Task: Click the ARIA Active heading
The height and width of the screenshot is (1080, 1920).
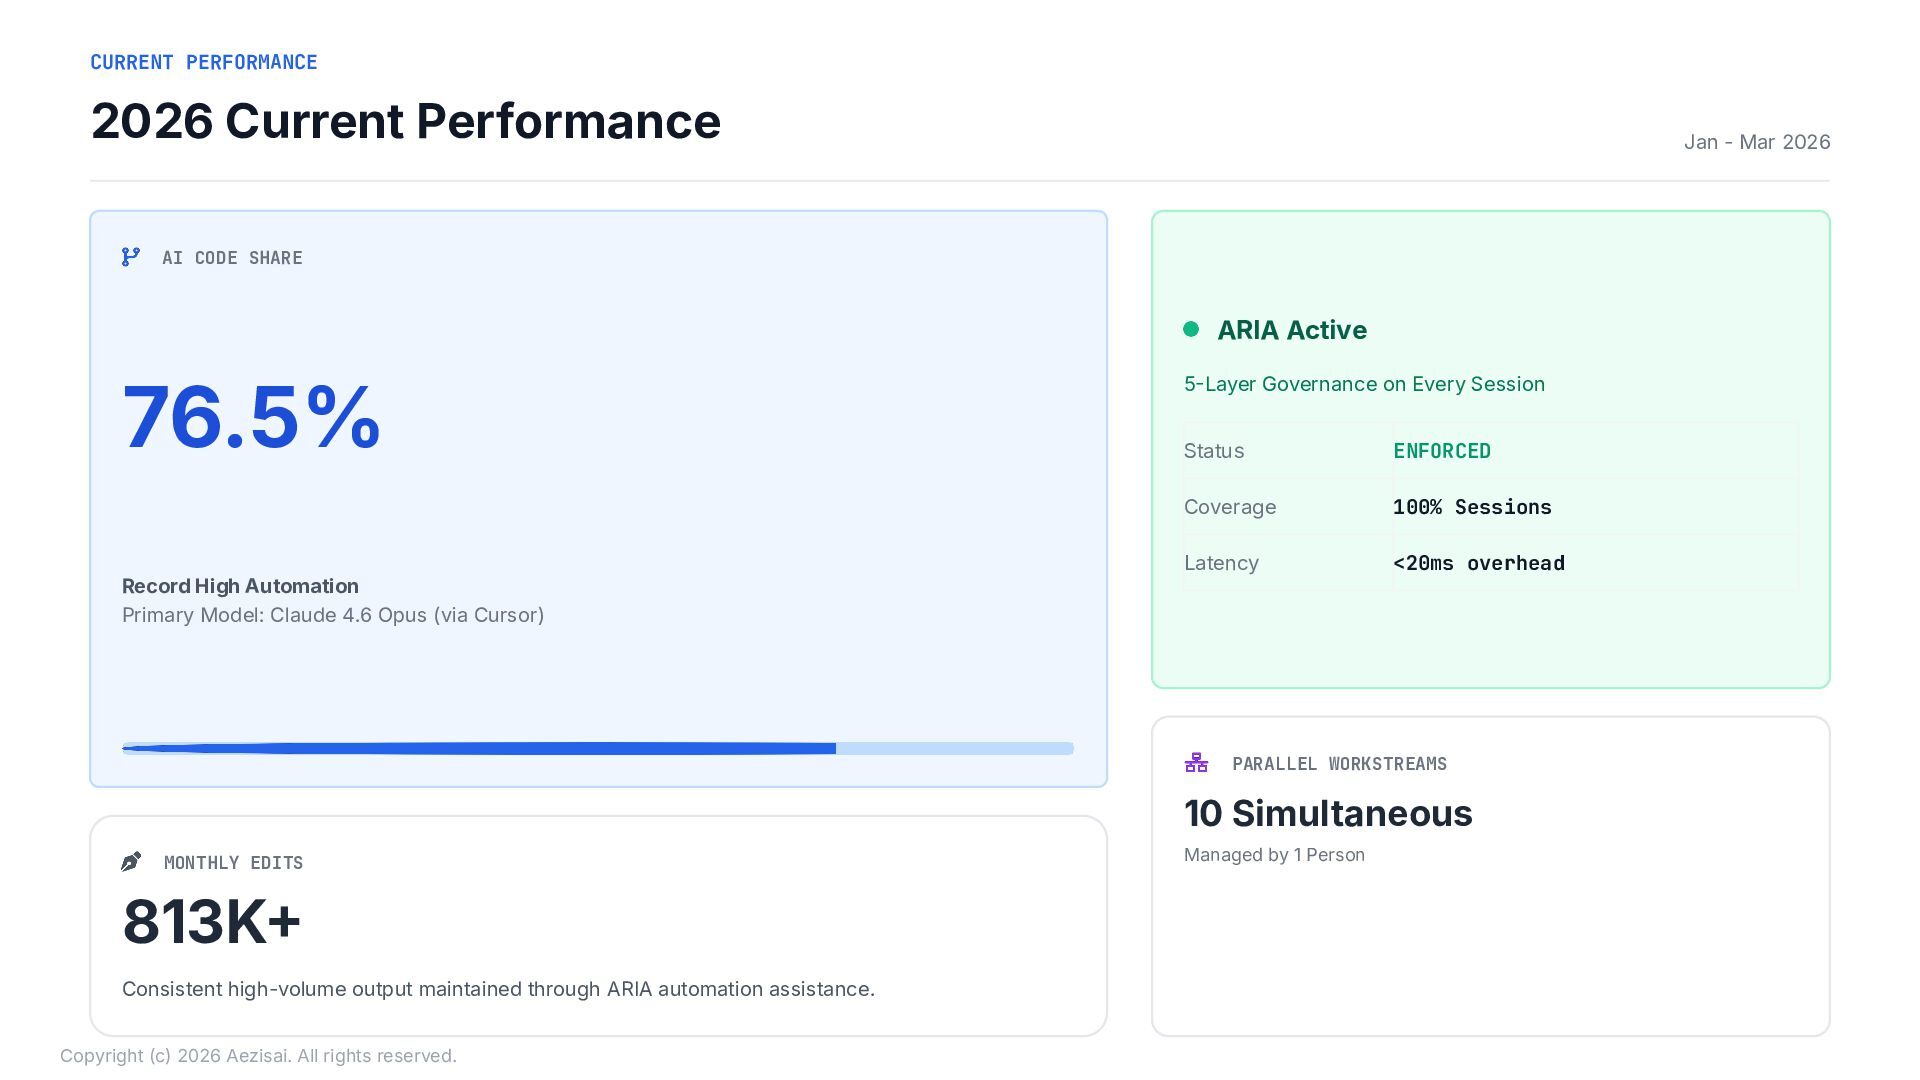Action: 1292,330
